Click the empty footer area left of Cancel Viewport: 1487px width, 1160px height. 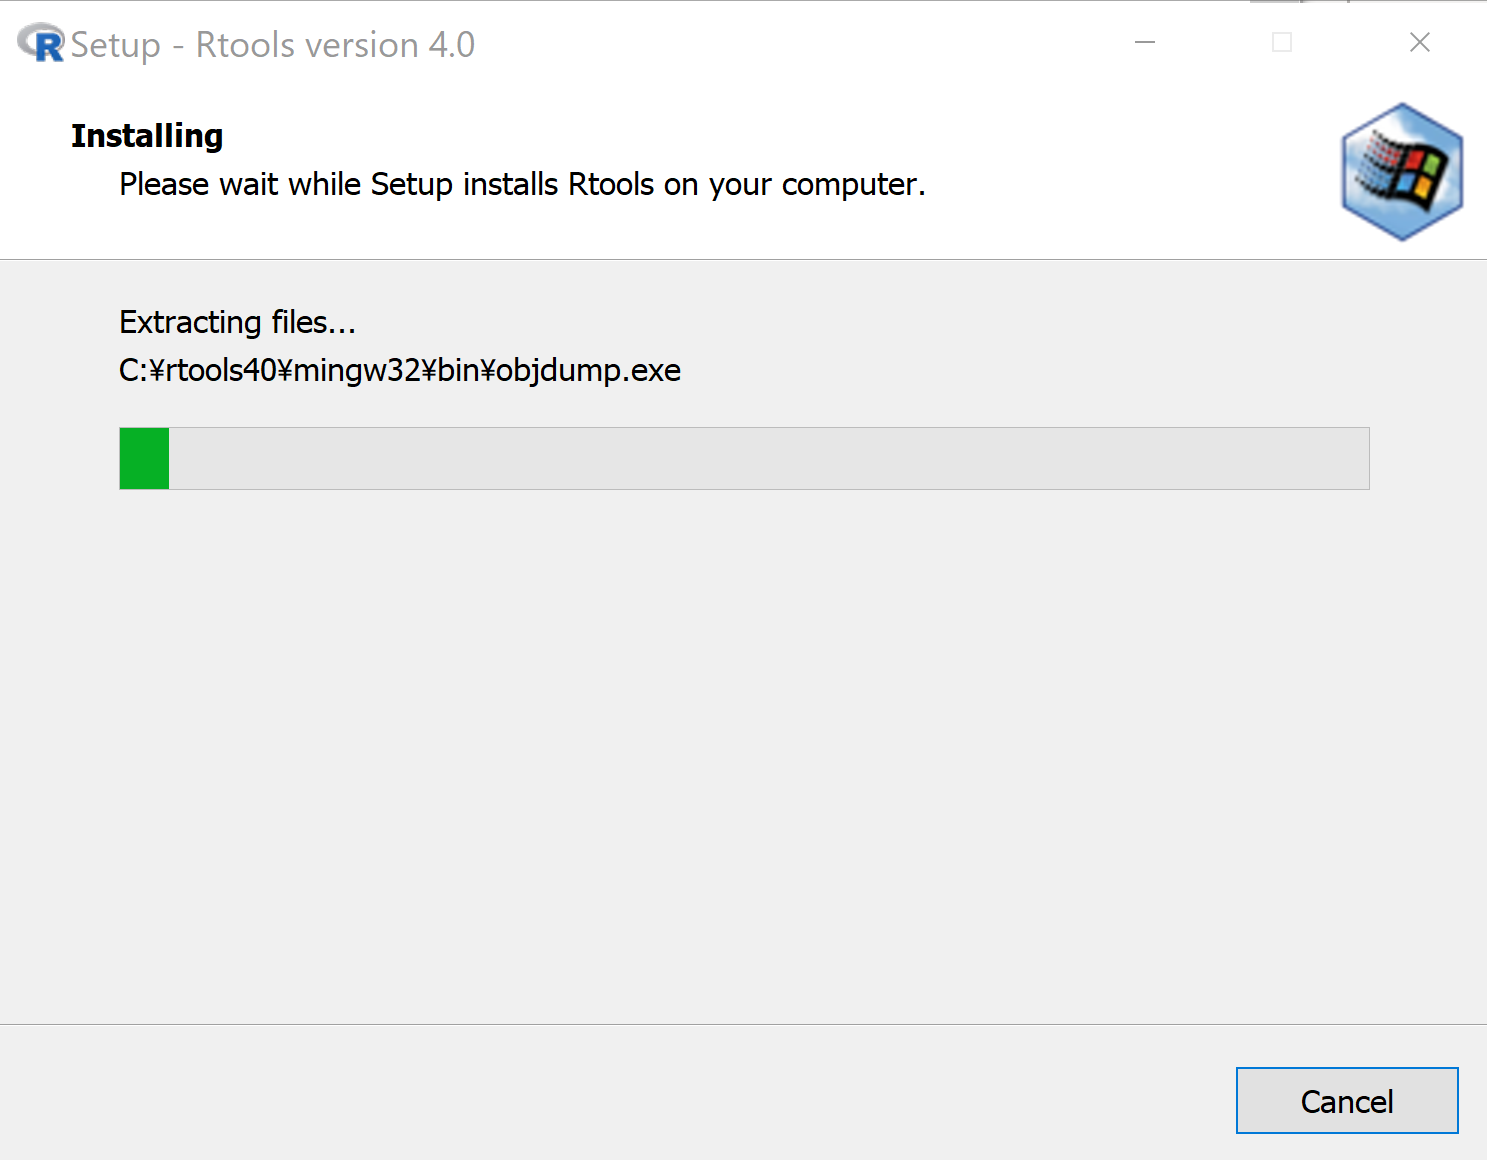[x=610, y=1095]
